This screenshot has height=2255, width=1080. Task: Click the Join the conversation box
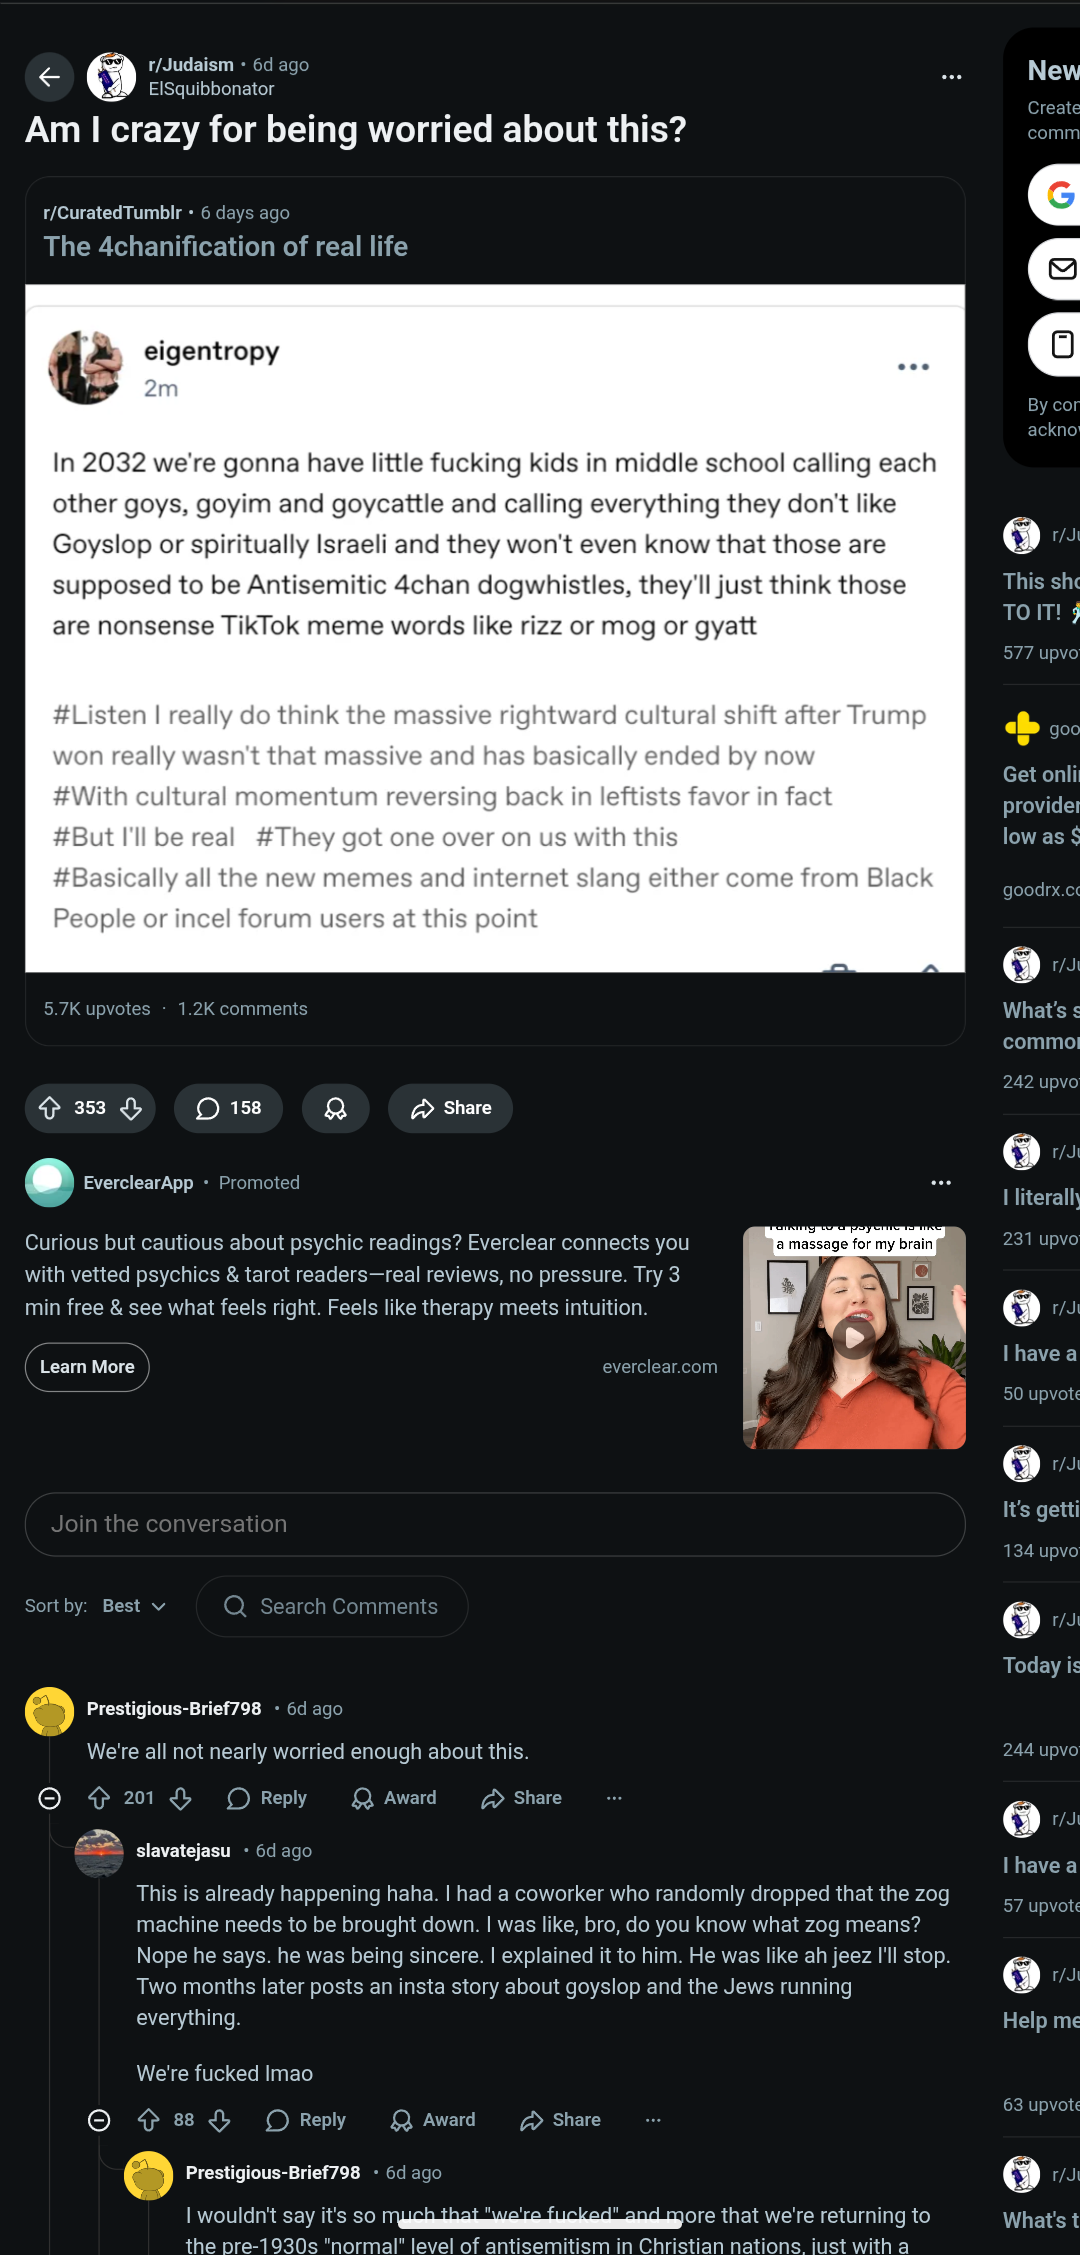point(494,1524)
